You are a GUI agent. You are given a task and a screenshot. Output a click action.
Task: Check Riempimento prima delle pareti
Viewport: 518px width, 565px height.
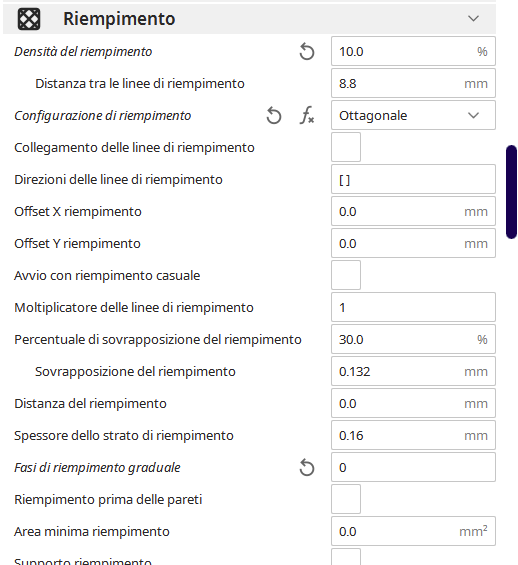[x=346, y=499]
